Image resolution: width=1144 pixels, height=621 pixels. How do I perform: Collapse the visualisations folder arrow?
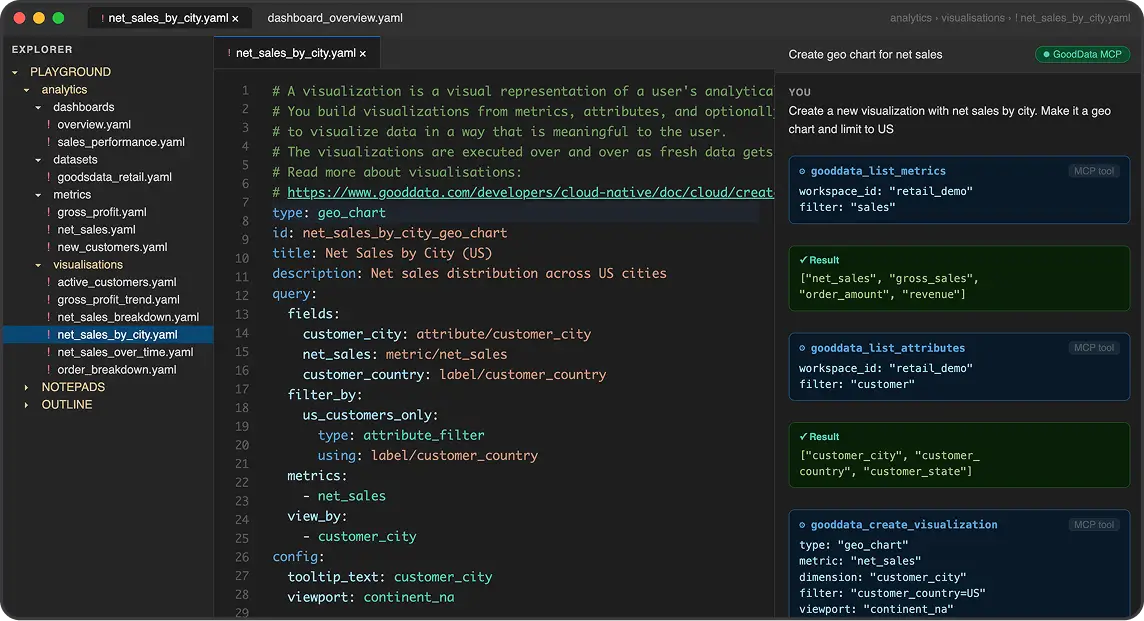coord(38,265)
